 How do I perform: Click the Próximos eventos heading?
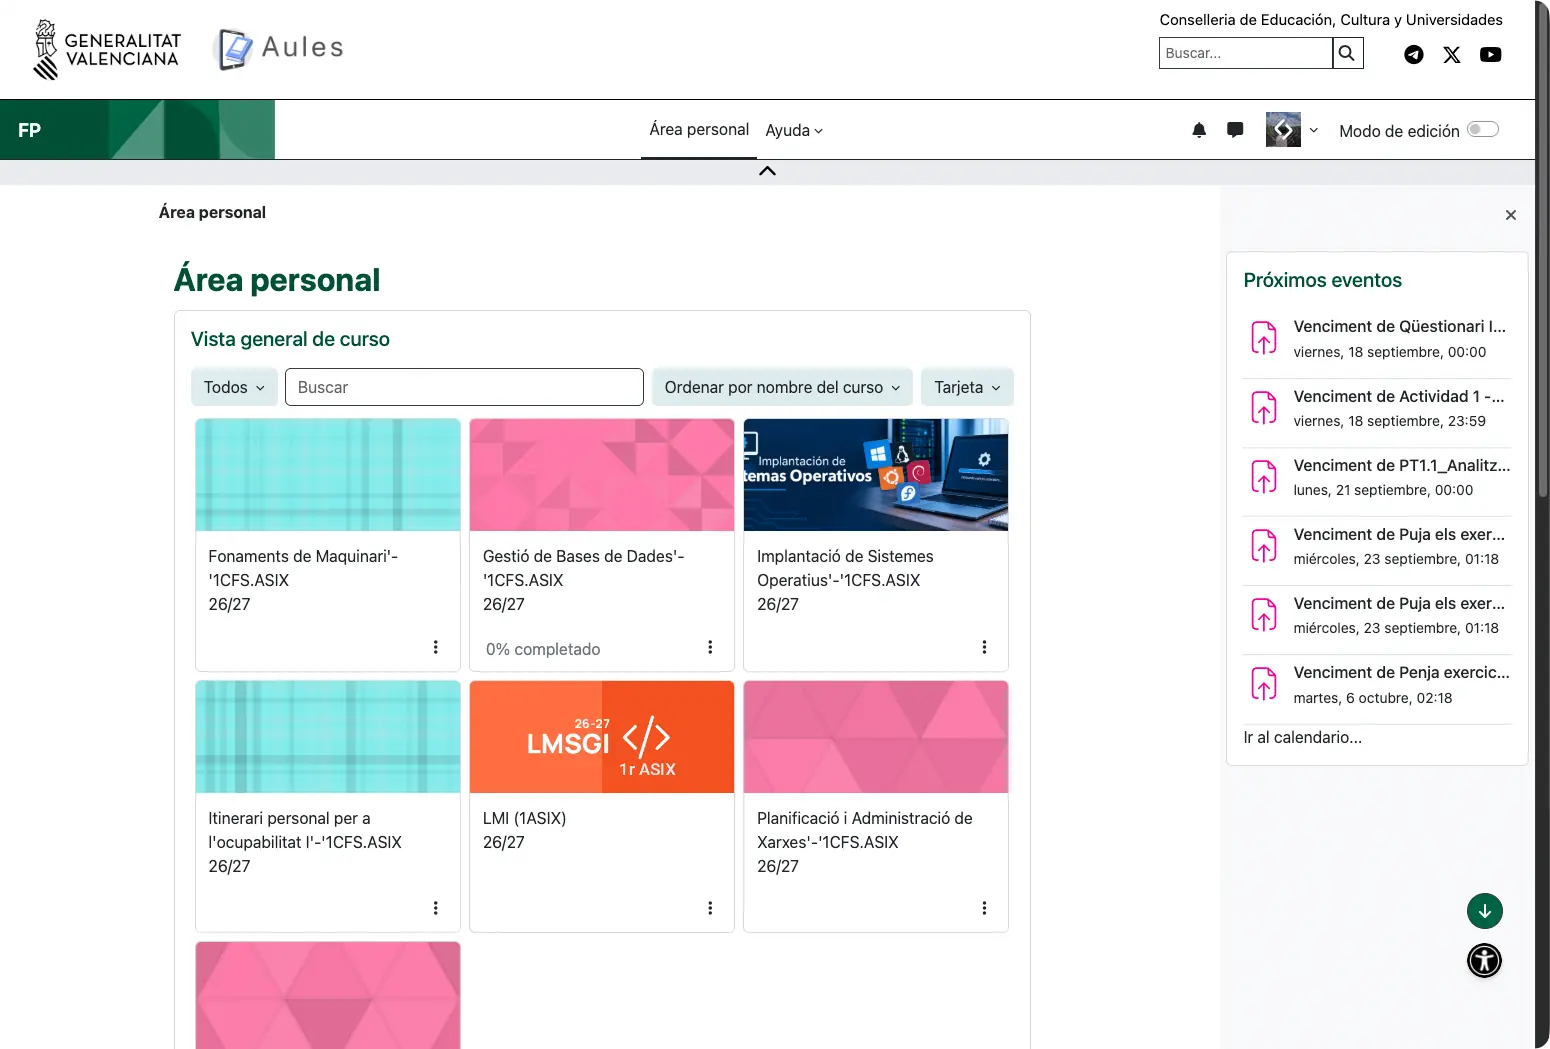(1322, 280)
